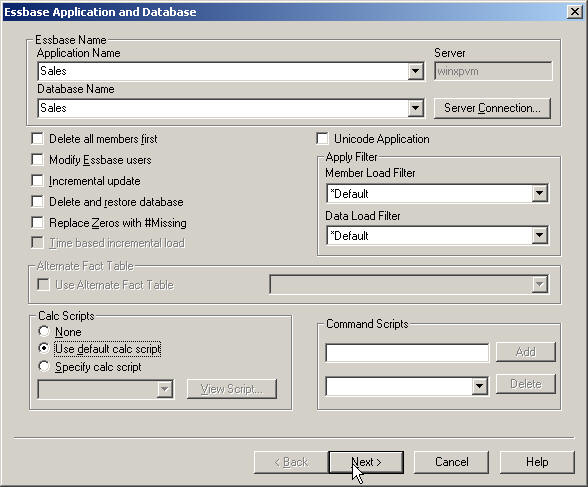Check Replace Zeros with #Missing
This screenshot has width=588, height=487.
tap(38, 222)
